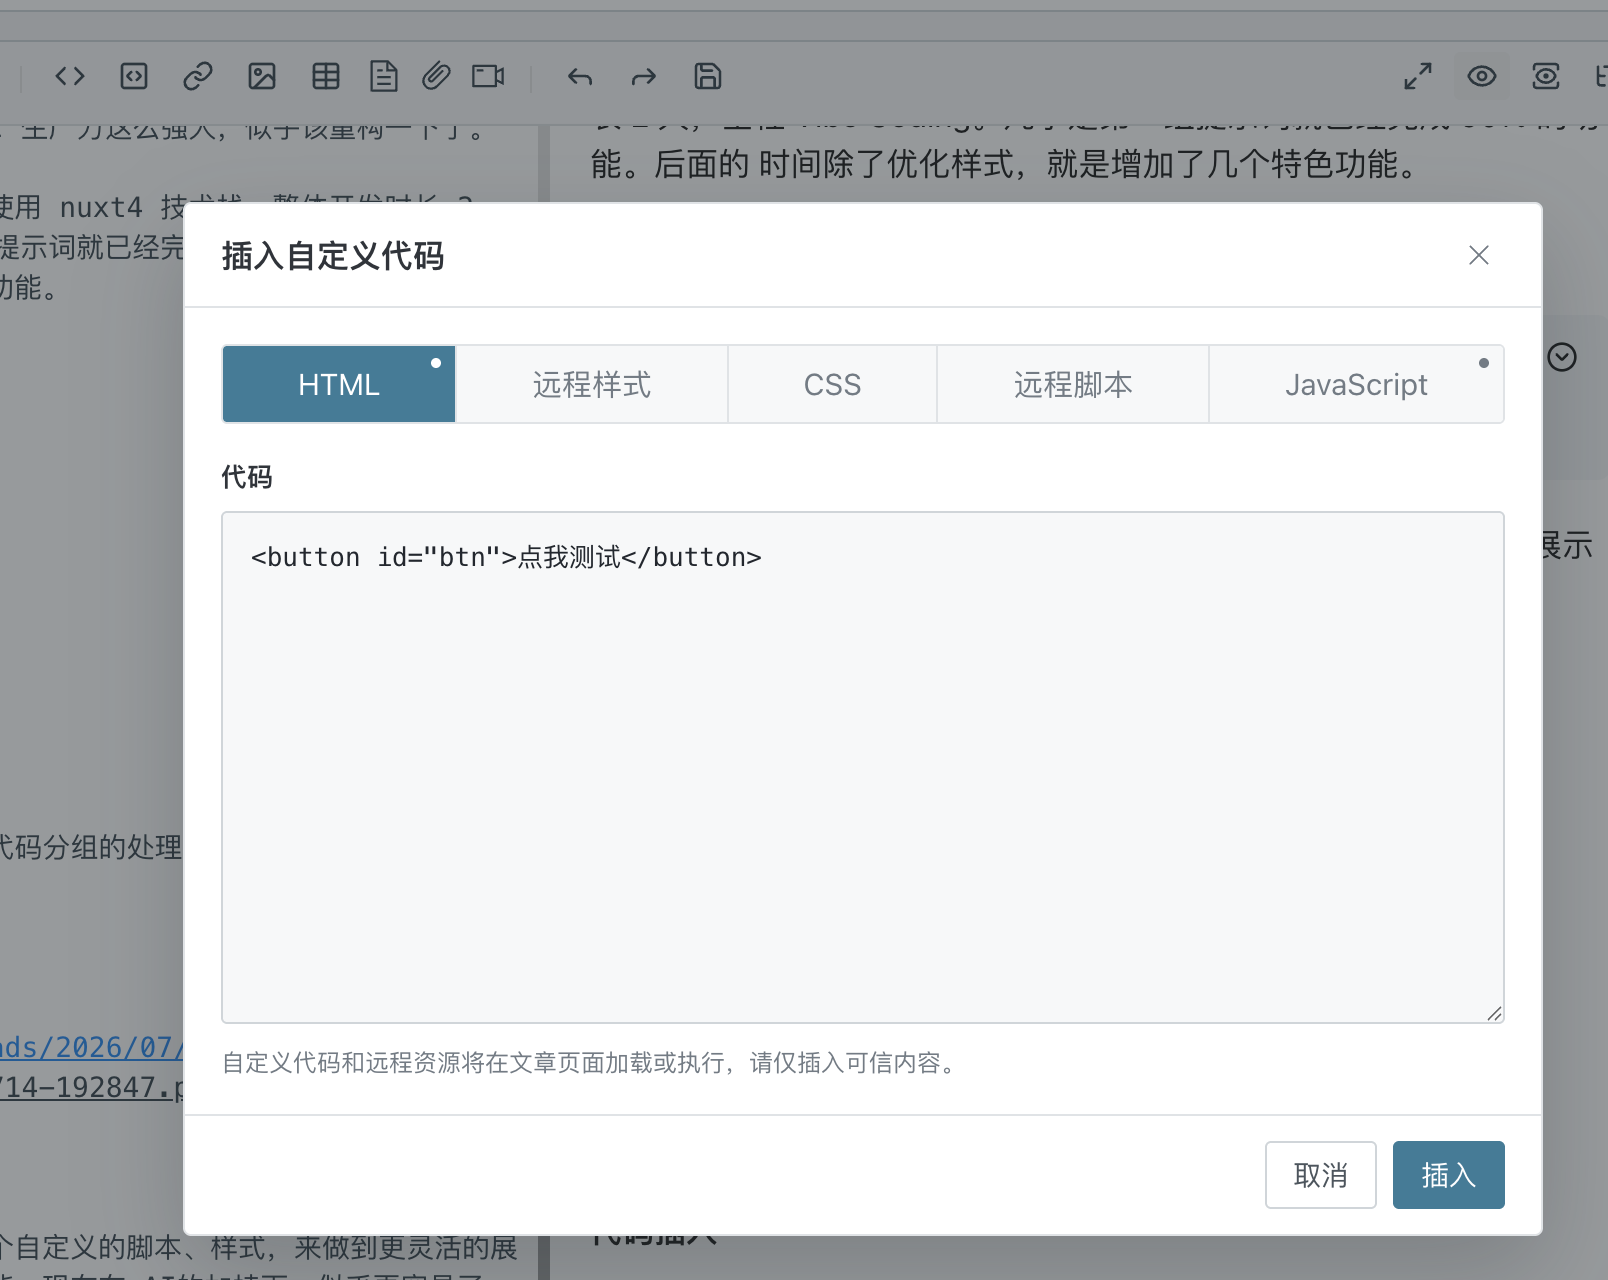Click the 插入 button

[x=1449, y=1175]
